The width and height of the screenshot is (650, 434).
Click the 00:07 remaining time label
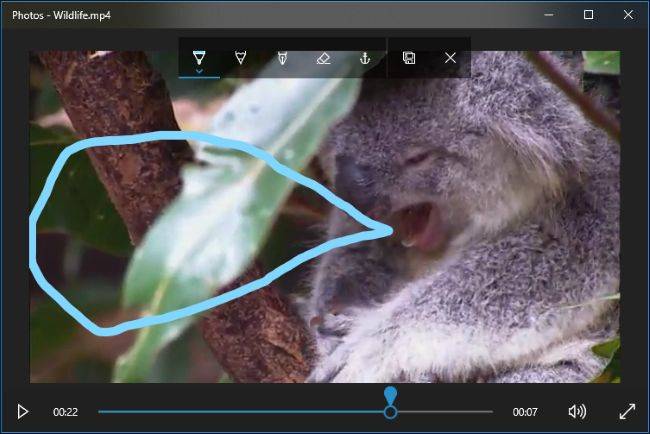coord(525,412)
